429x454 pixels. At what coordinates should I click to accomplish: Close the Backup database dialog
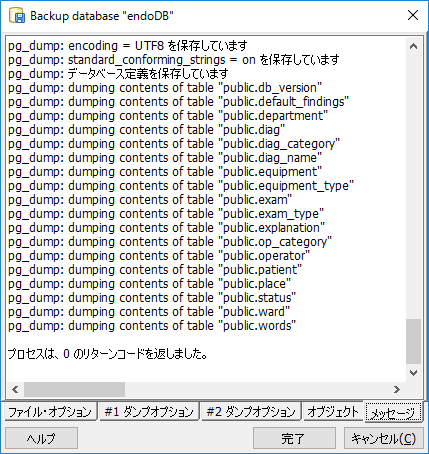tap(413, 15)
